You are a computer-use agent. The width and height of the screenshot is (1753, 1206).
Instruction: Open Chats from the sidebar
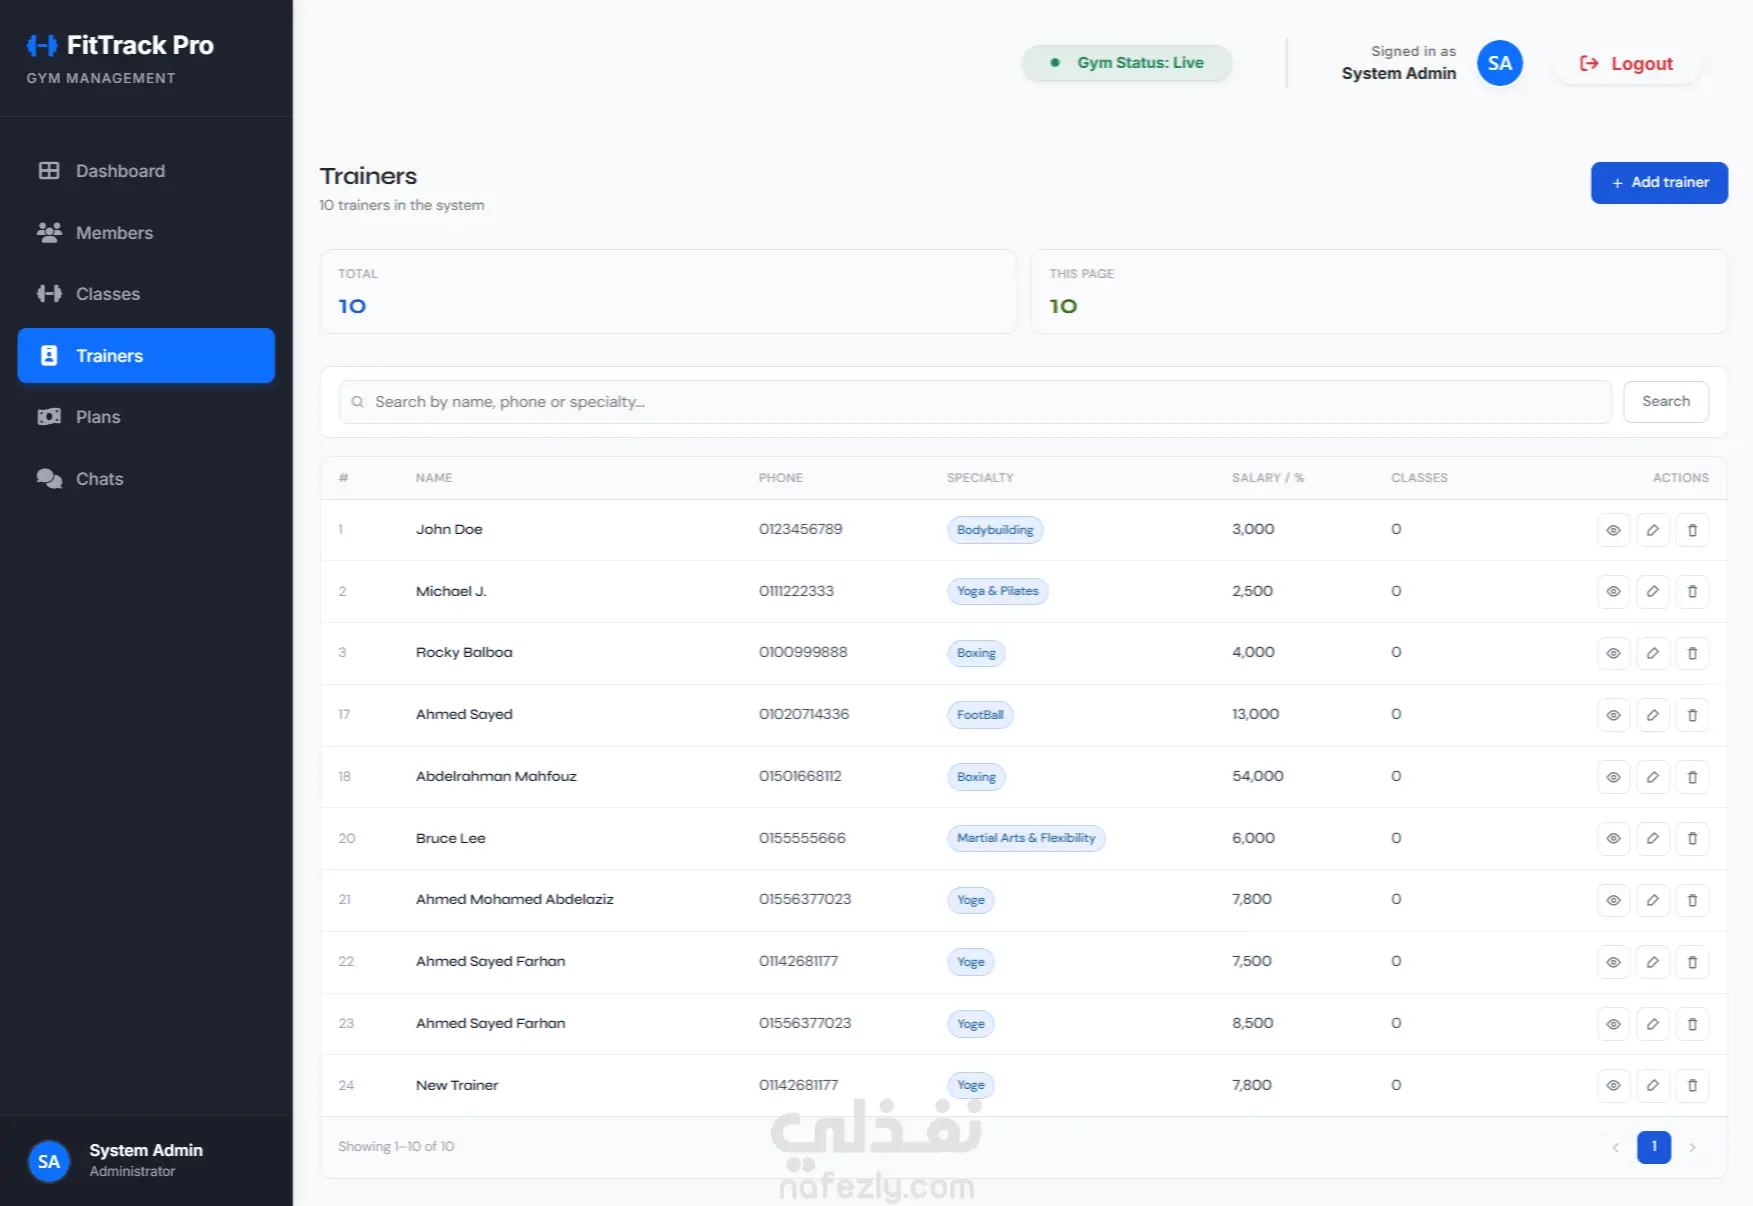click(x=146, y=479)
